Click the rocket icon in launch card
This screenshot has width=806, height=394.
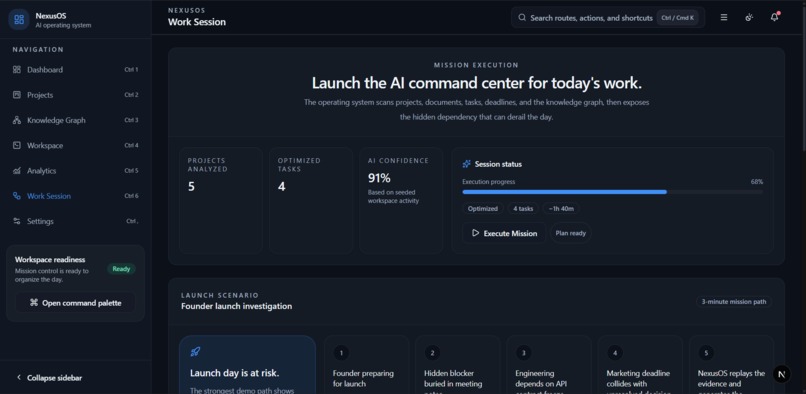click(195, 352)
